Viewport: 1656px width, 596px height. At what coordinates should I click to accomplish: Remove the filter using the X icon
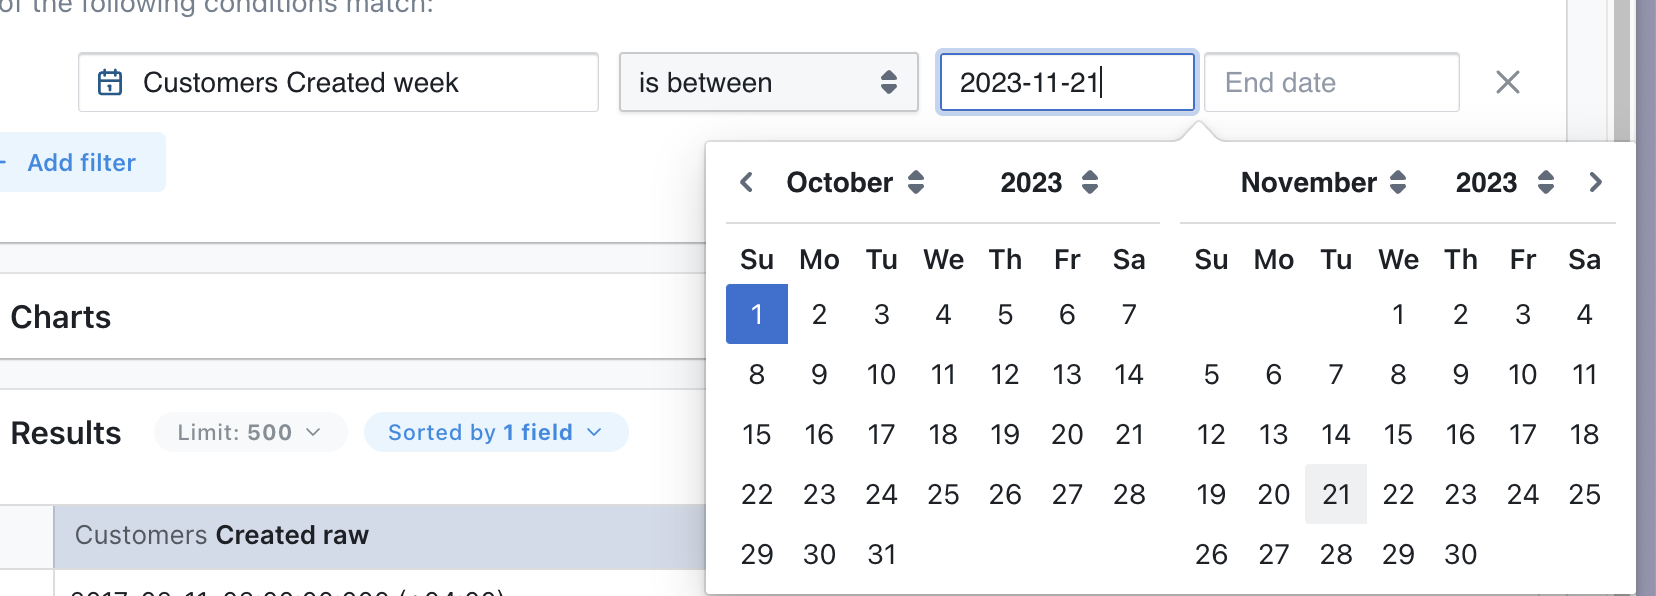(1508, 83)
